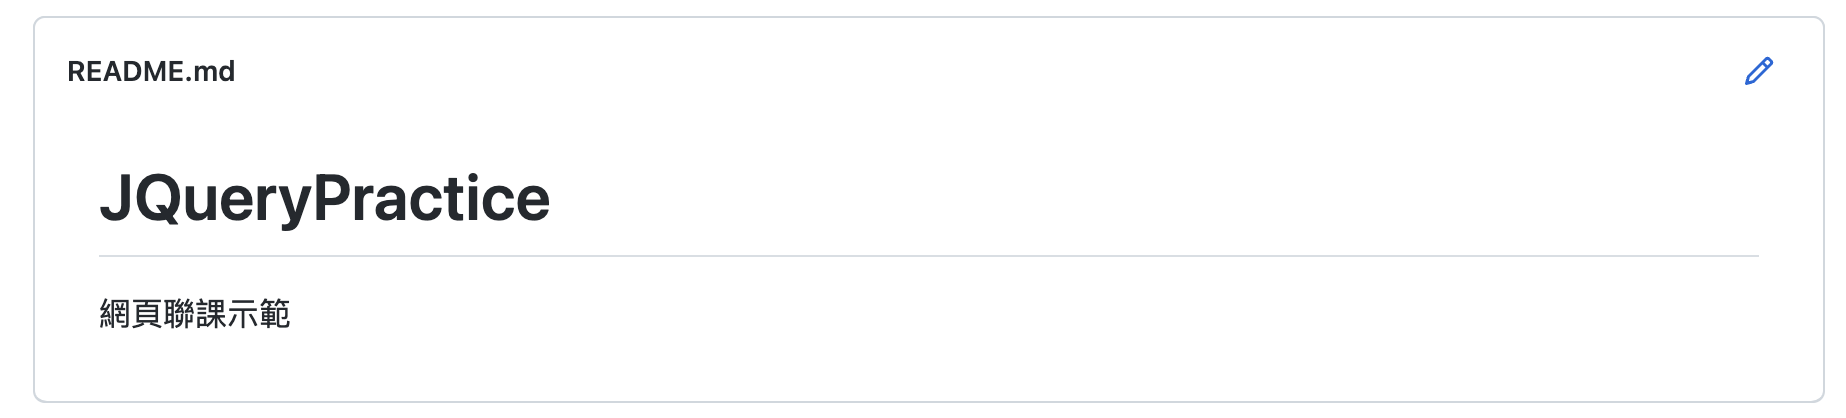Screen dimensions: 1846x418
Task: Open the README.md file label
Action: [x=151, y=72]
